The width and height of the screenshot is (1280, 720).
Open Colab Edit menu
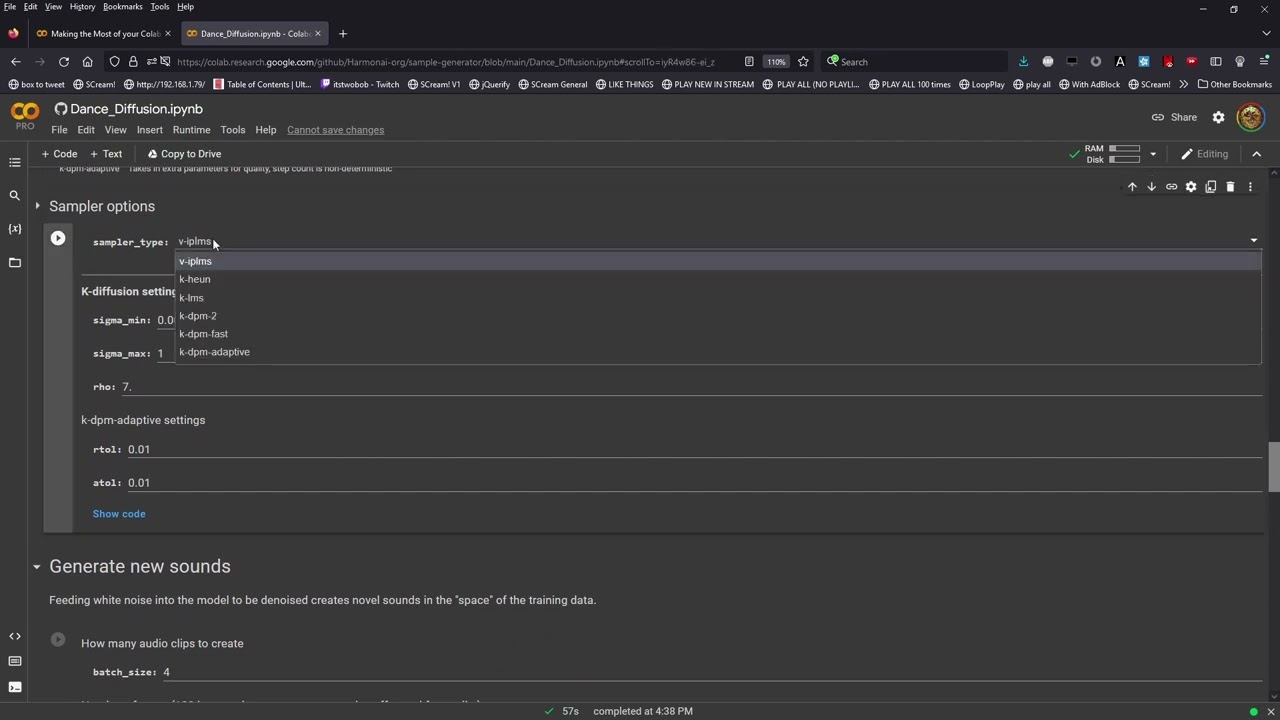click(x=86, y=130)
